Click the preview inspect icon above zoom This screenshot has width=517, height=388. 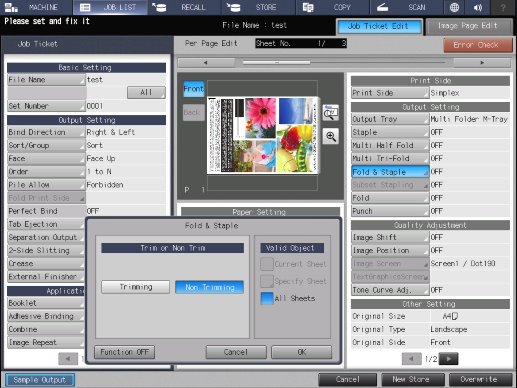point(331,113)
